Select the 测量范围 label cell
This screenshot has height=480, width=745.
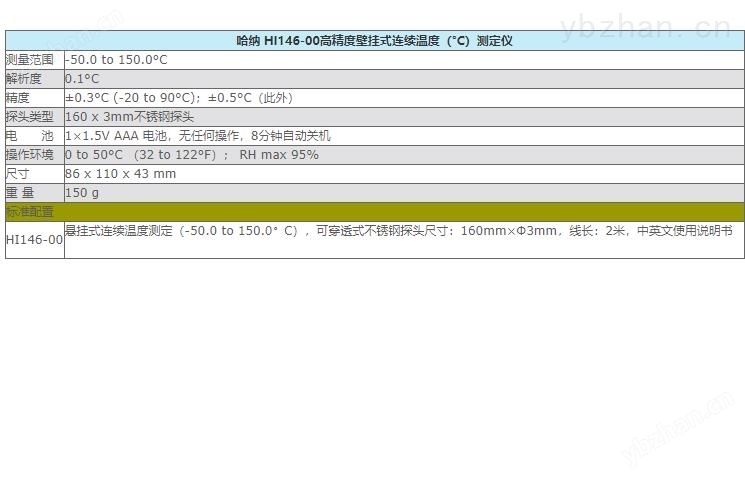[35, 60]
